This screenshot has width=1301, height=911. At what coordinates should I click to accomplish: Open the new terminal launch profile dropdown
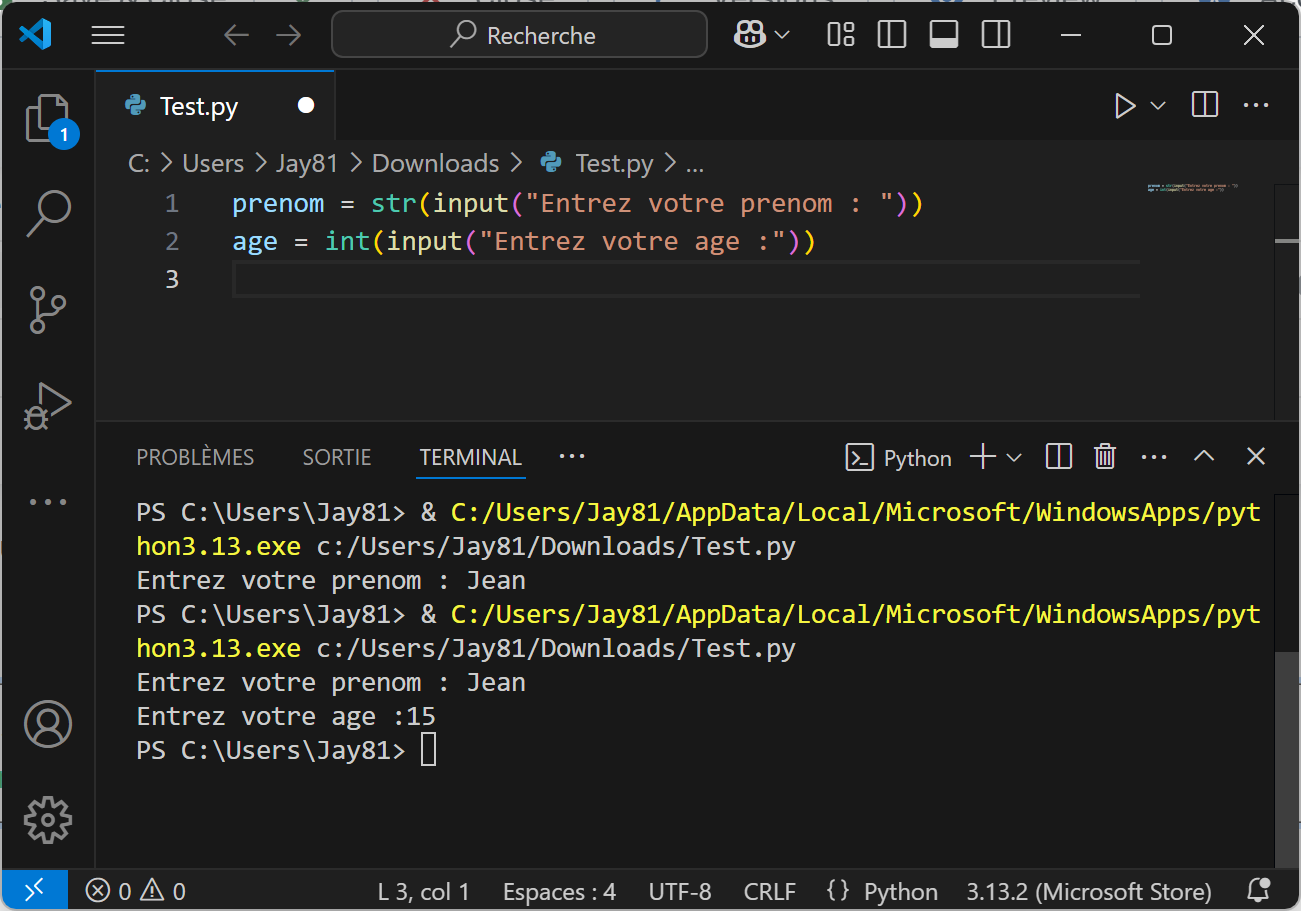tap(1014, 457)
